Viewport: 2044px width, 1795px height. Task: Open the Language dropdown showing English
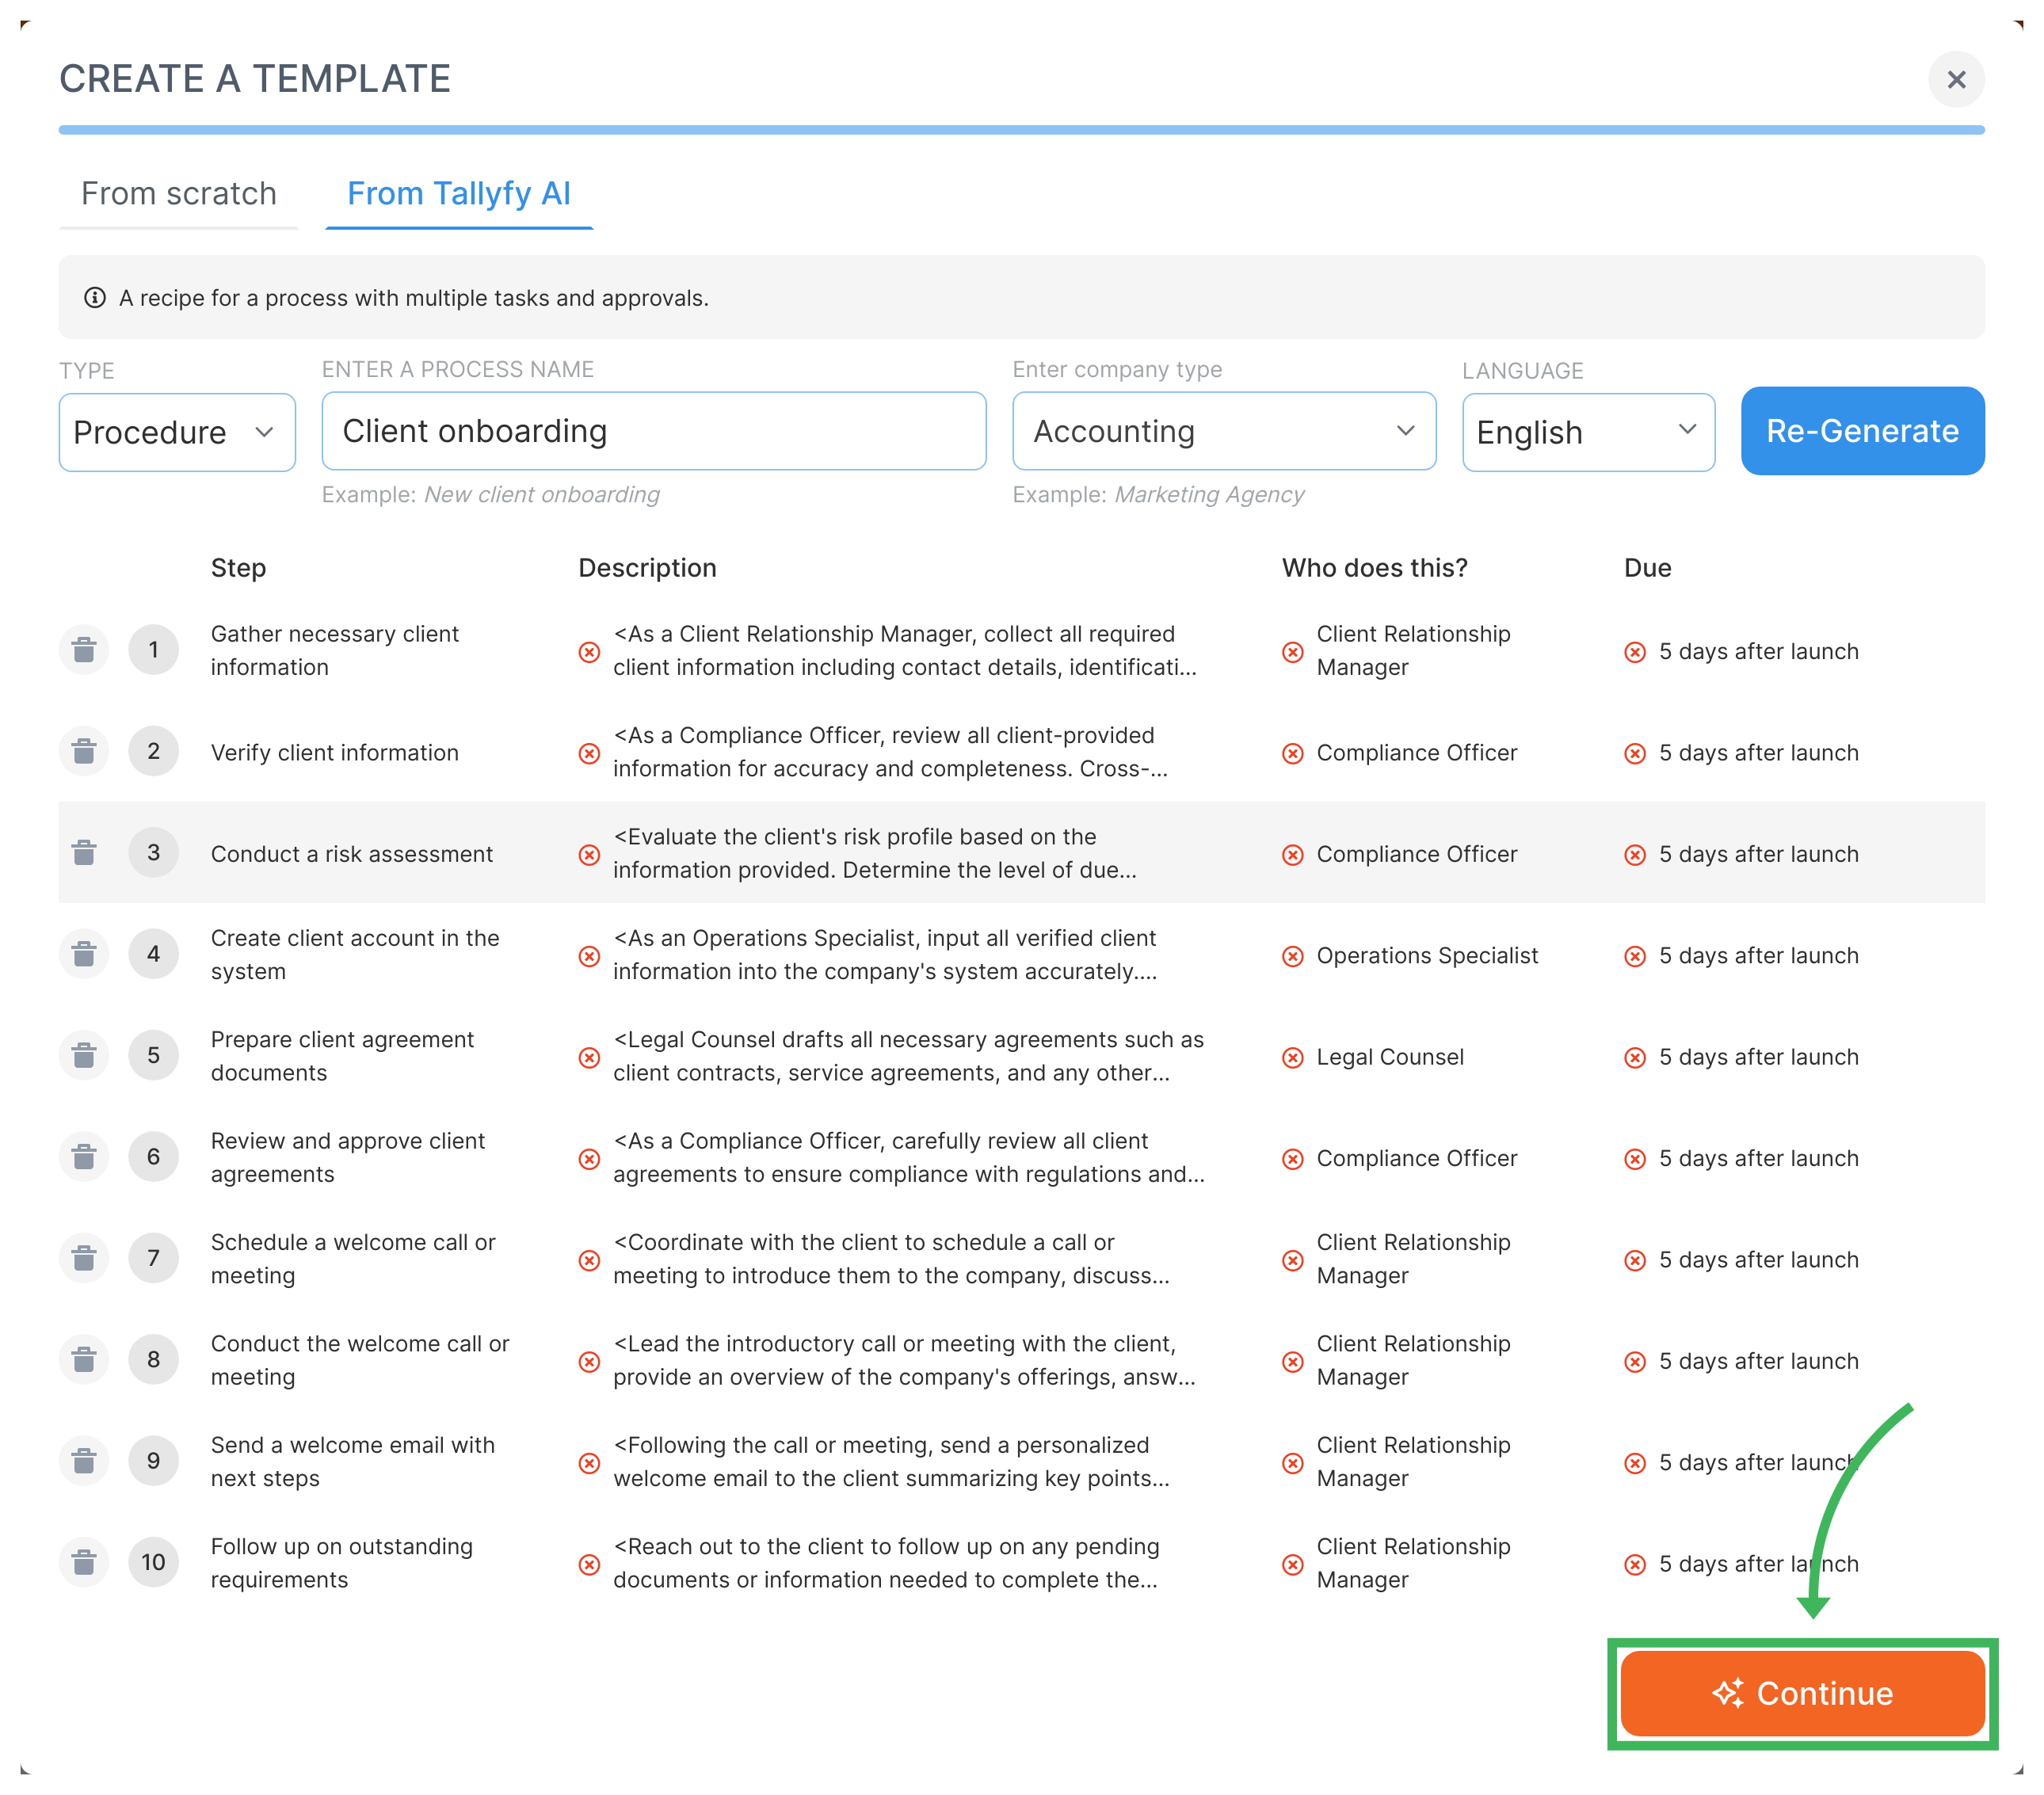[x=1587, y=431]
